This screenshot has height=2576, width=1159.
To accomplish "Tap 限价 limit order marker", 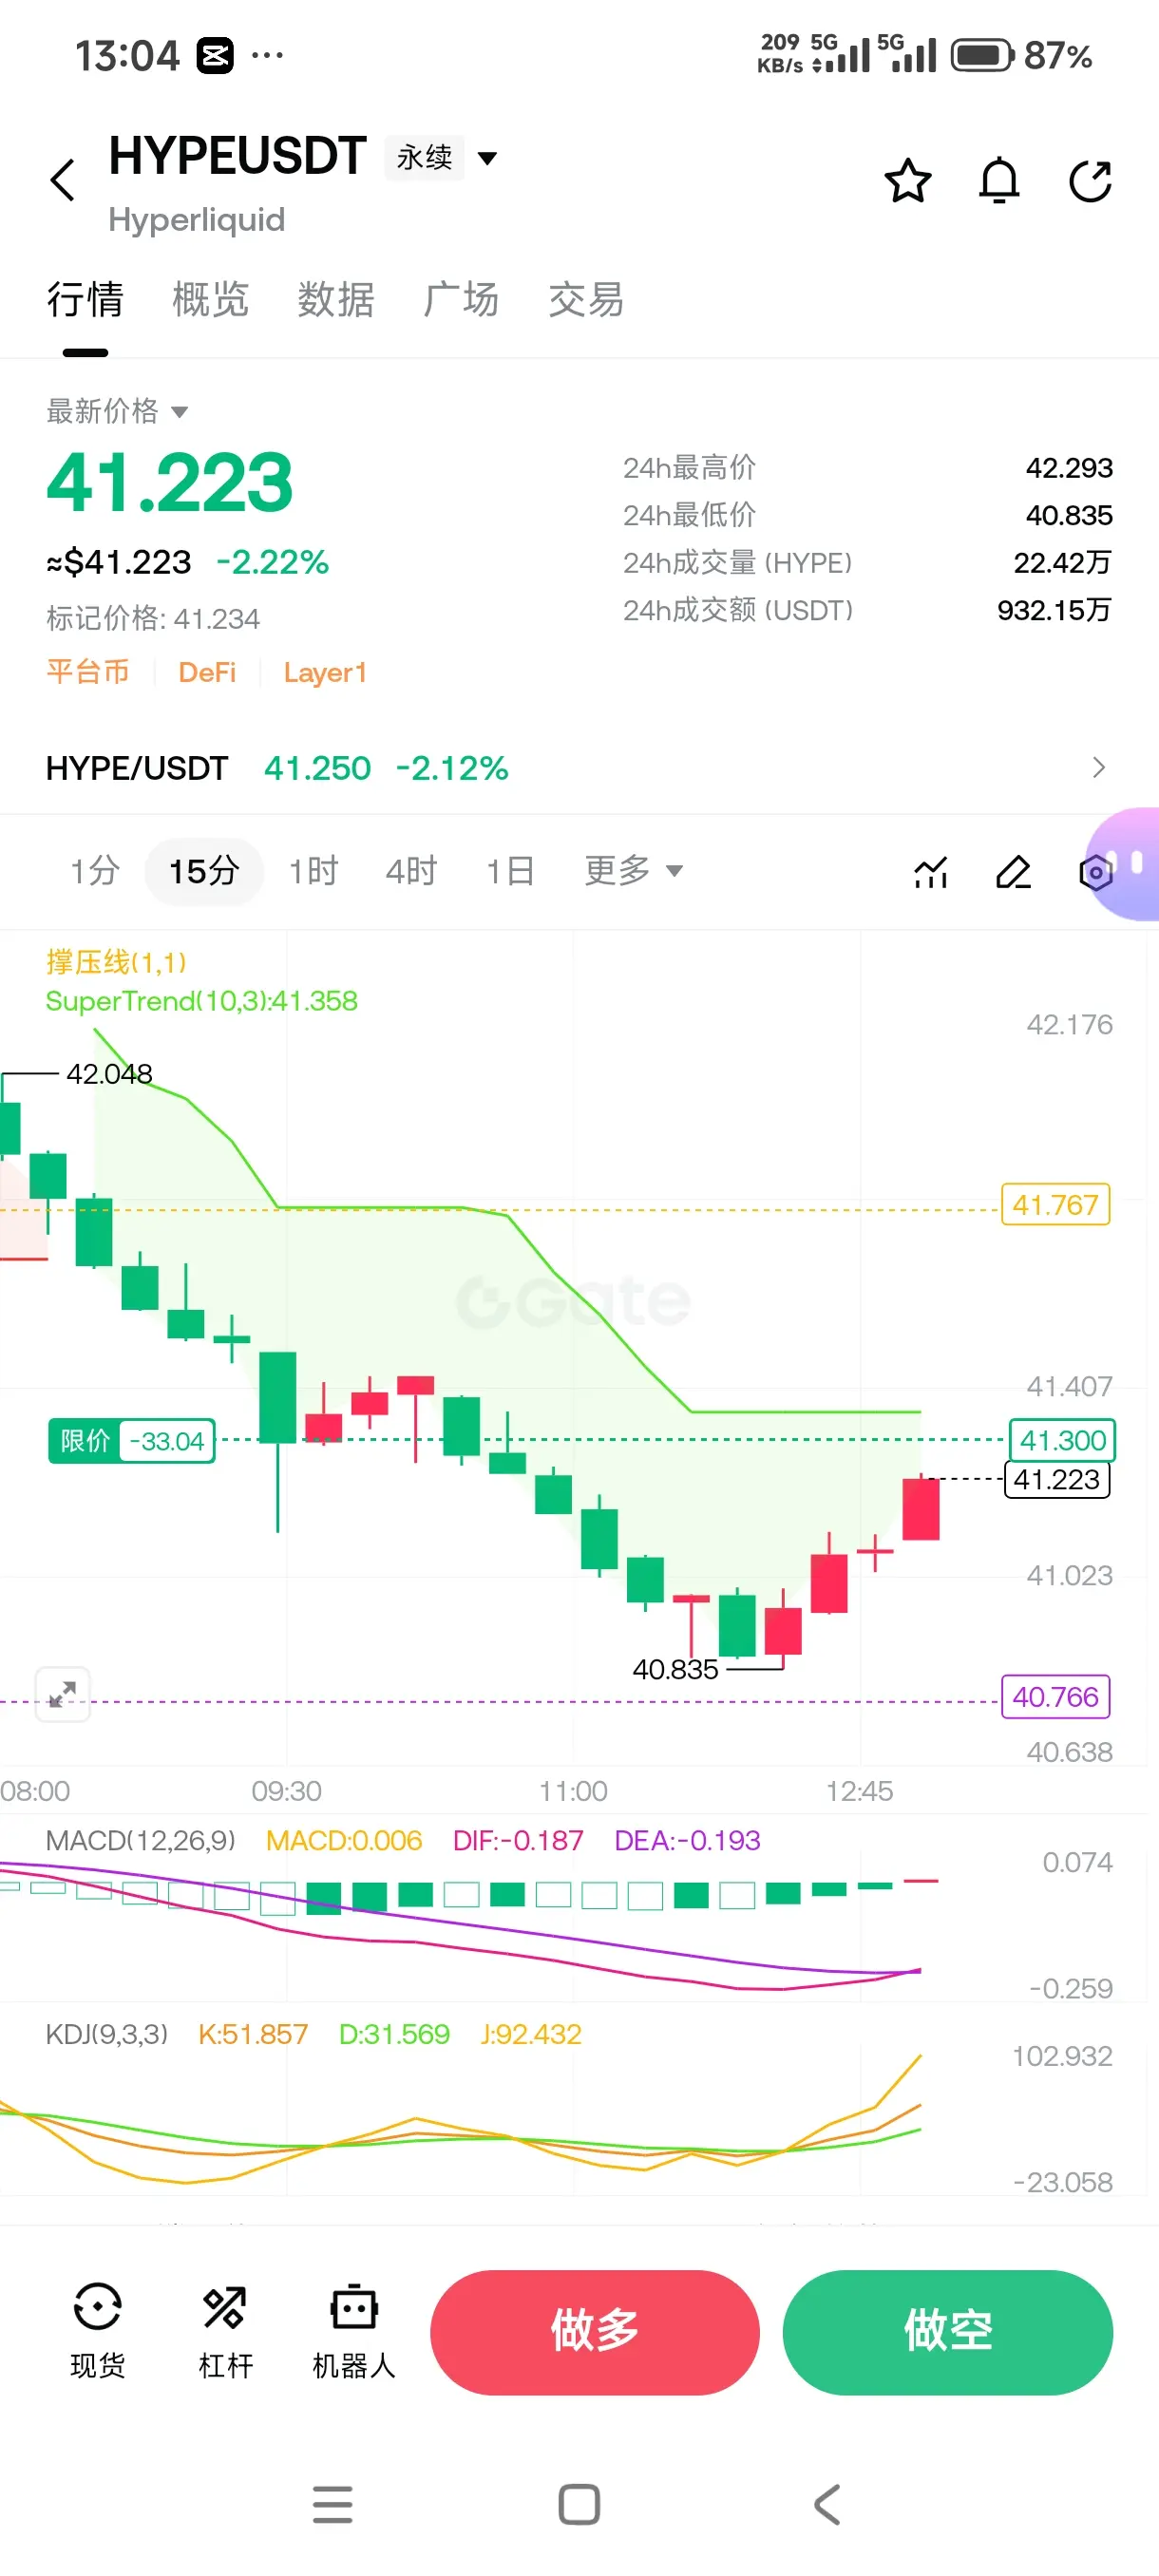I will 132,1441.
